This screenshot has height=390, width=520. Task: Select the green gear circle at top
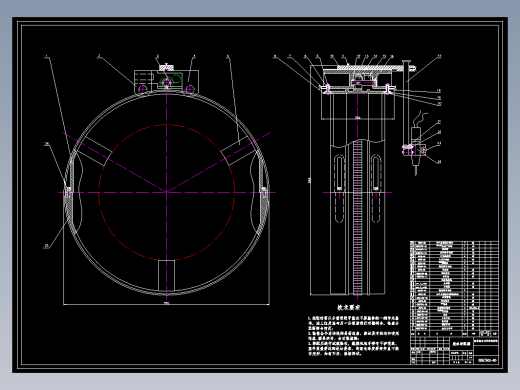[167, 82]
